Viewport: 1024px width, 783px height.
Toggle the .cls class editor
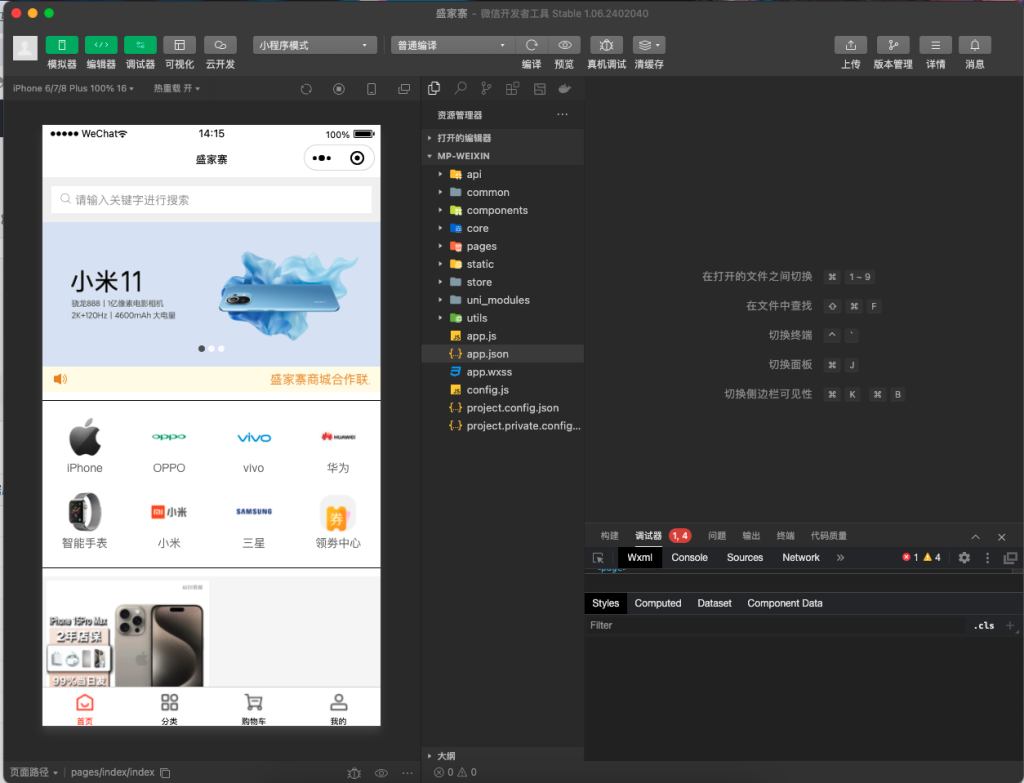tap(984, 626)
